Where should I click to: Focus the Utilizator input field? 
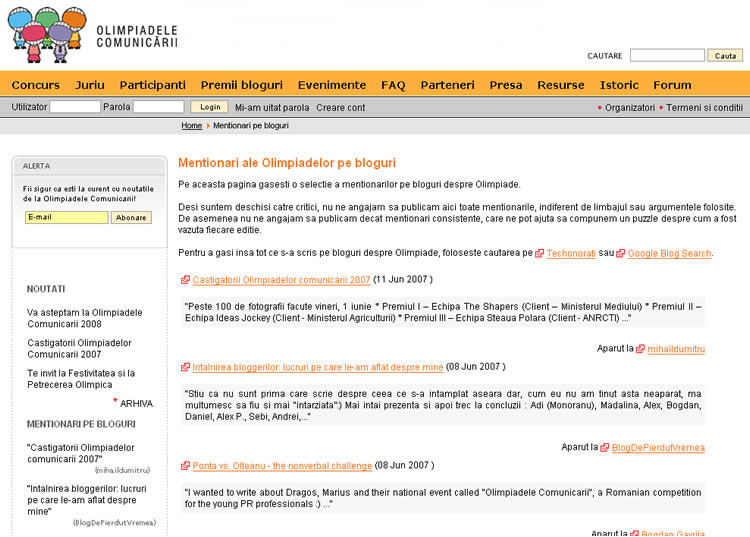click(75, 107)
